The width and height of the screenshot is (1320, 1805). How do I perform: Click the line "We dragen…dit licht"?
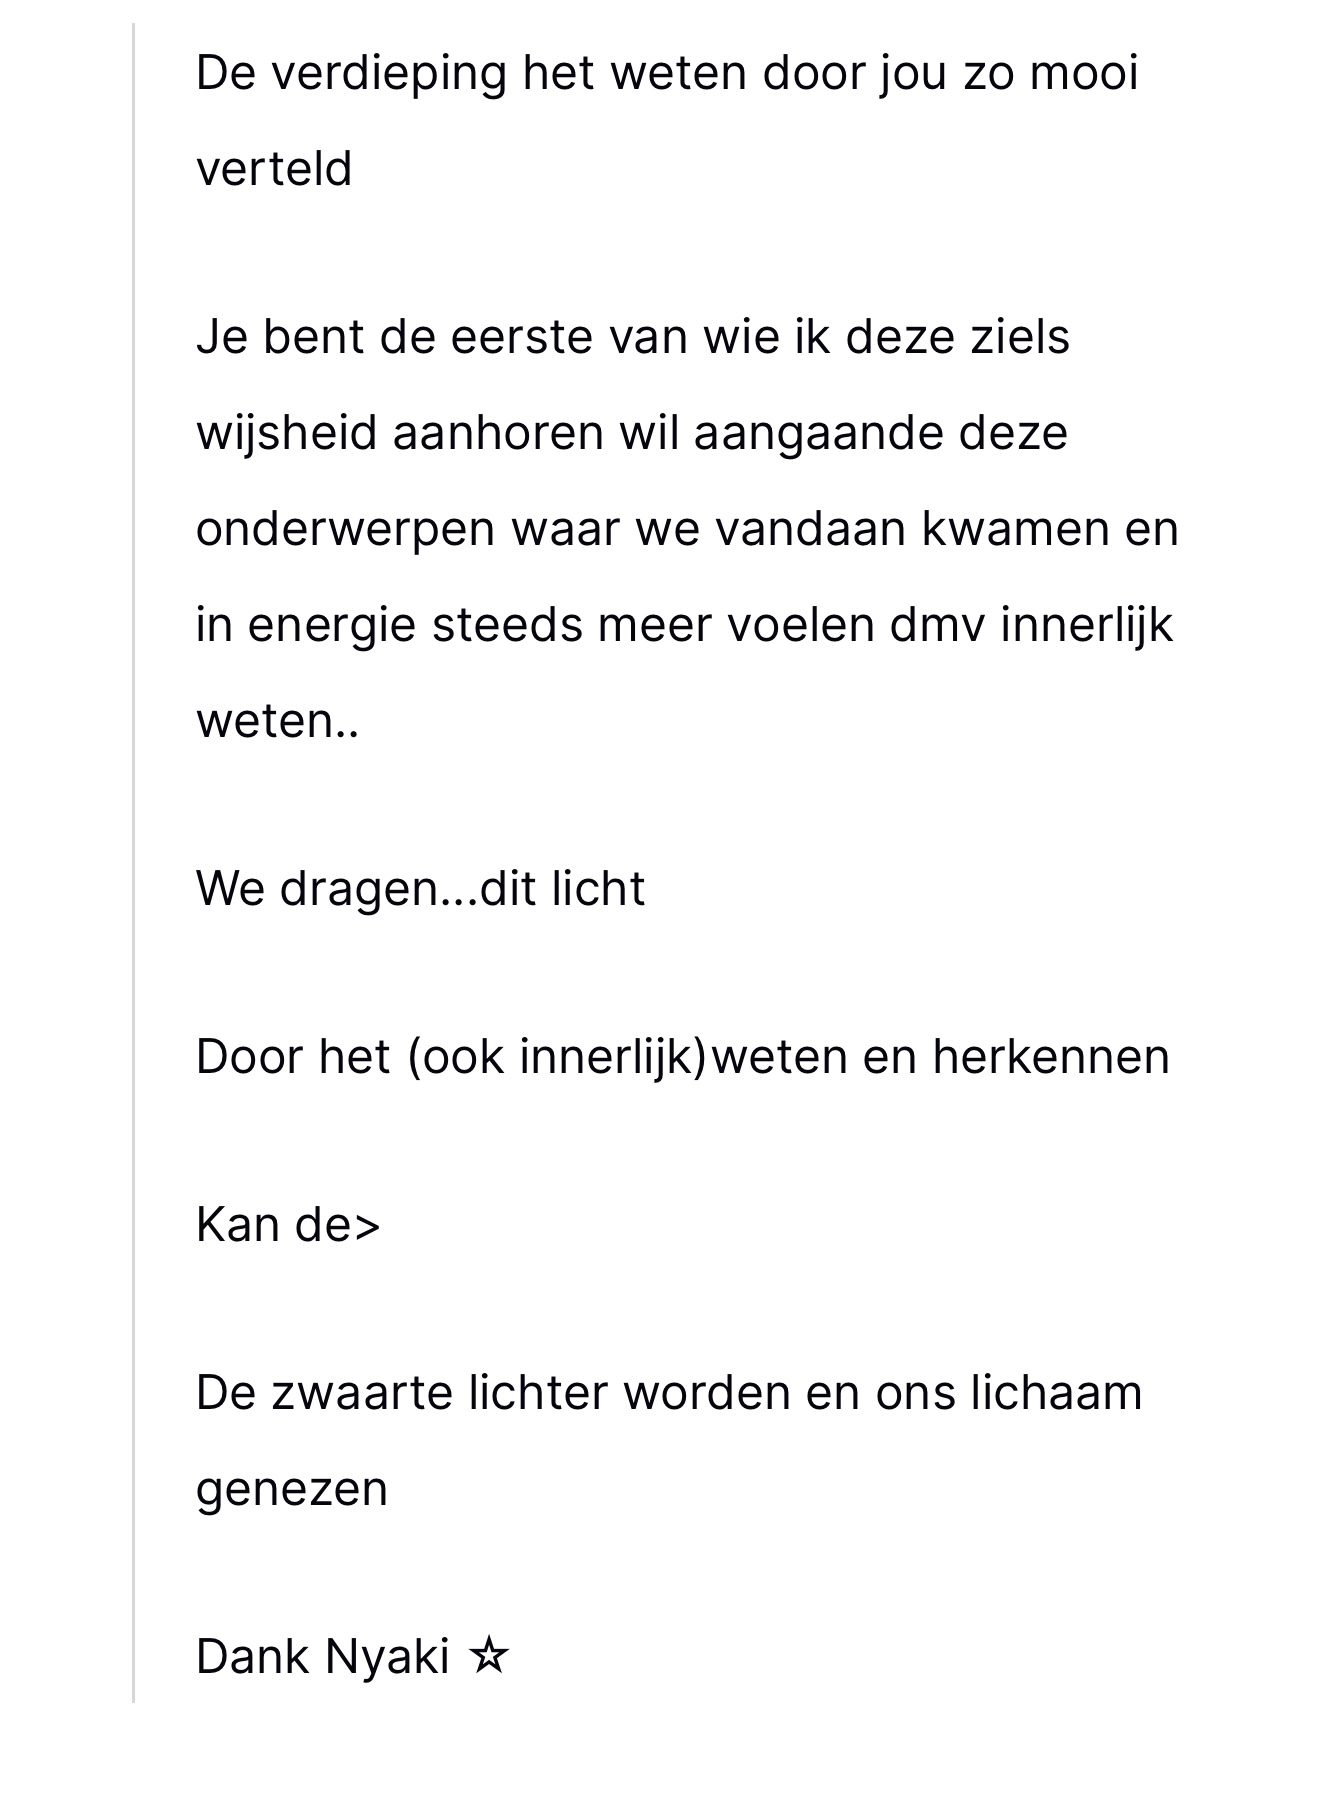coord(420,888)
